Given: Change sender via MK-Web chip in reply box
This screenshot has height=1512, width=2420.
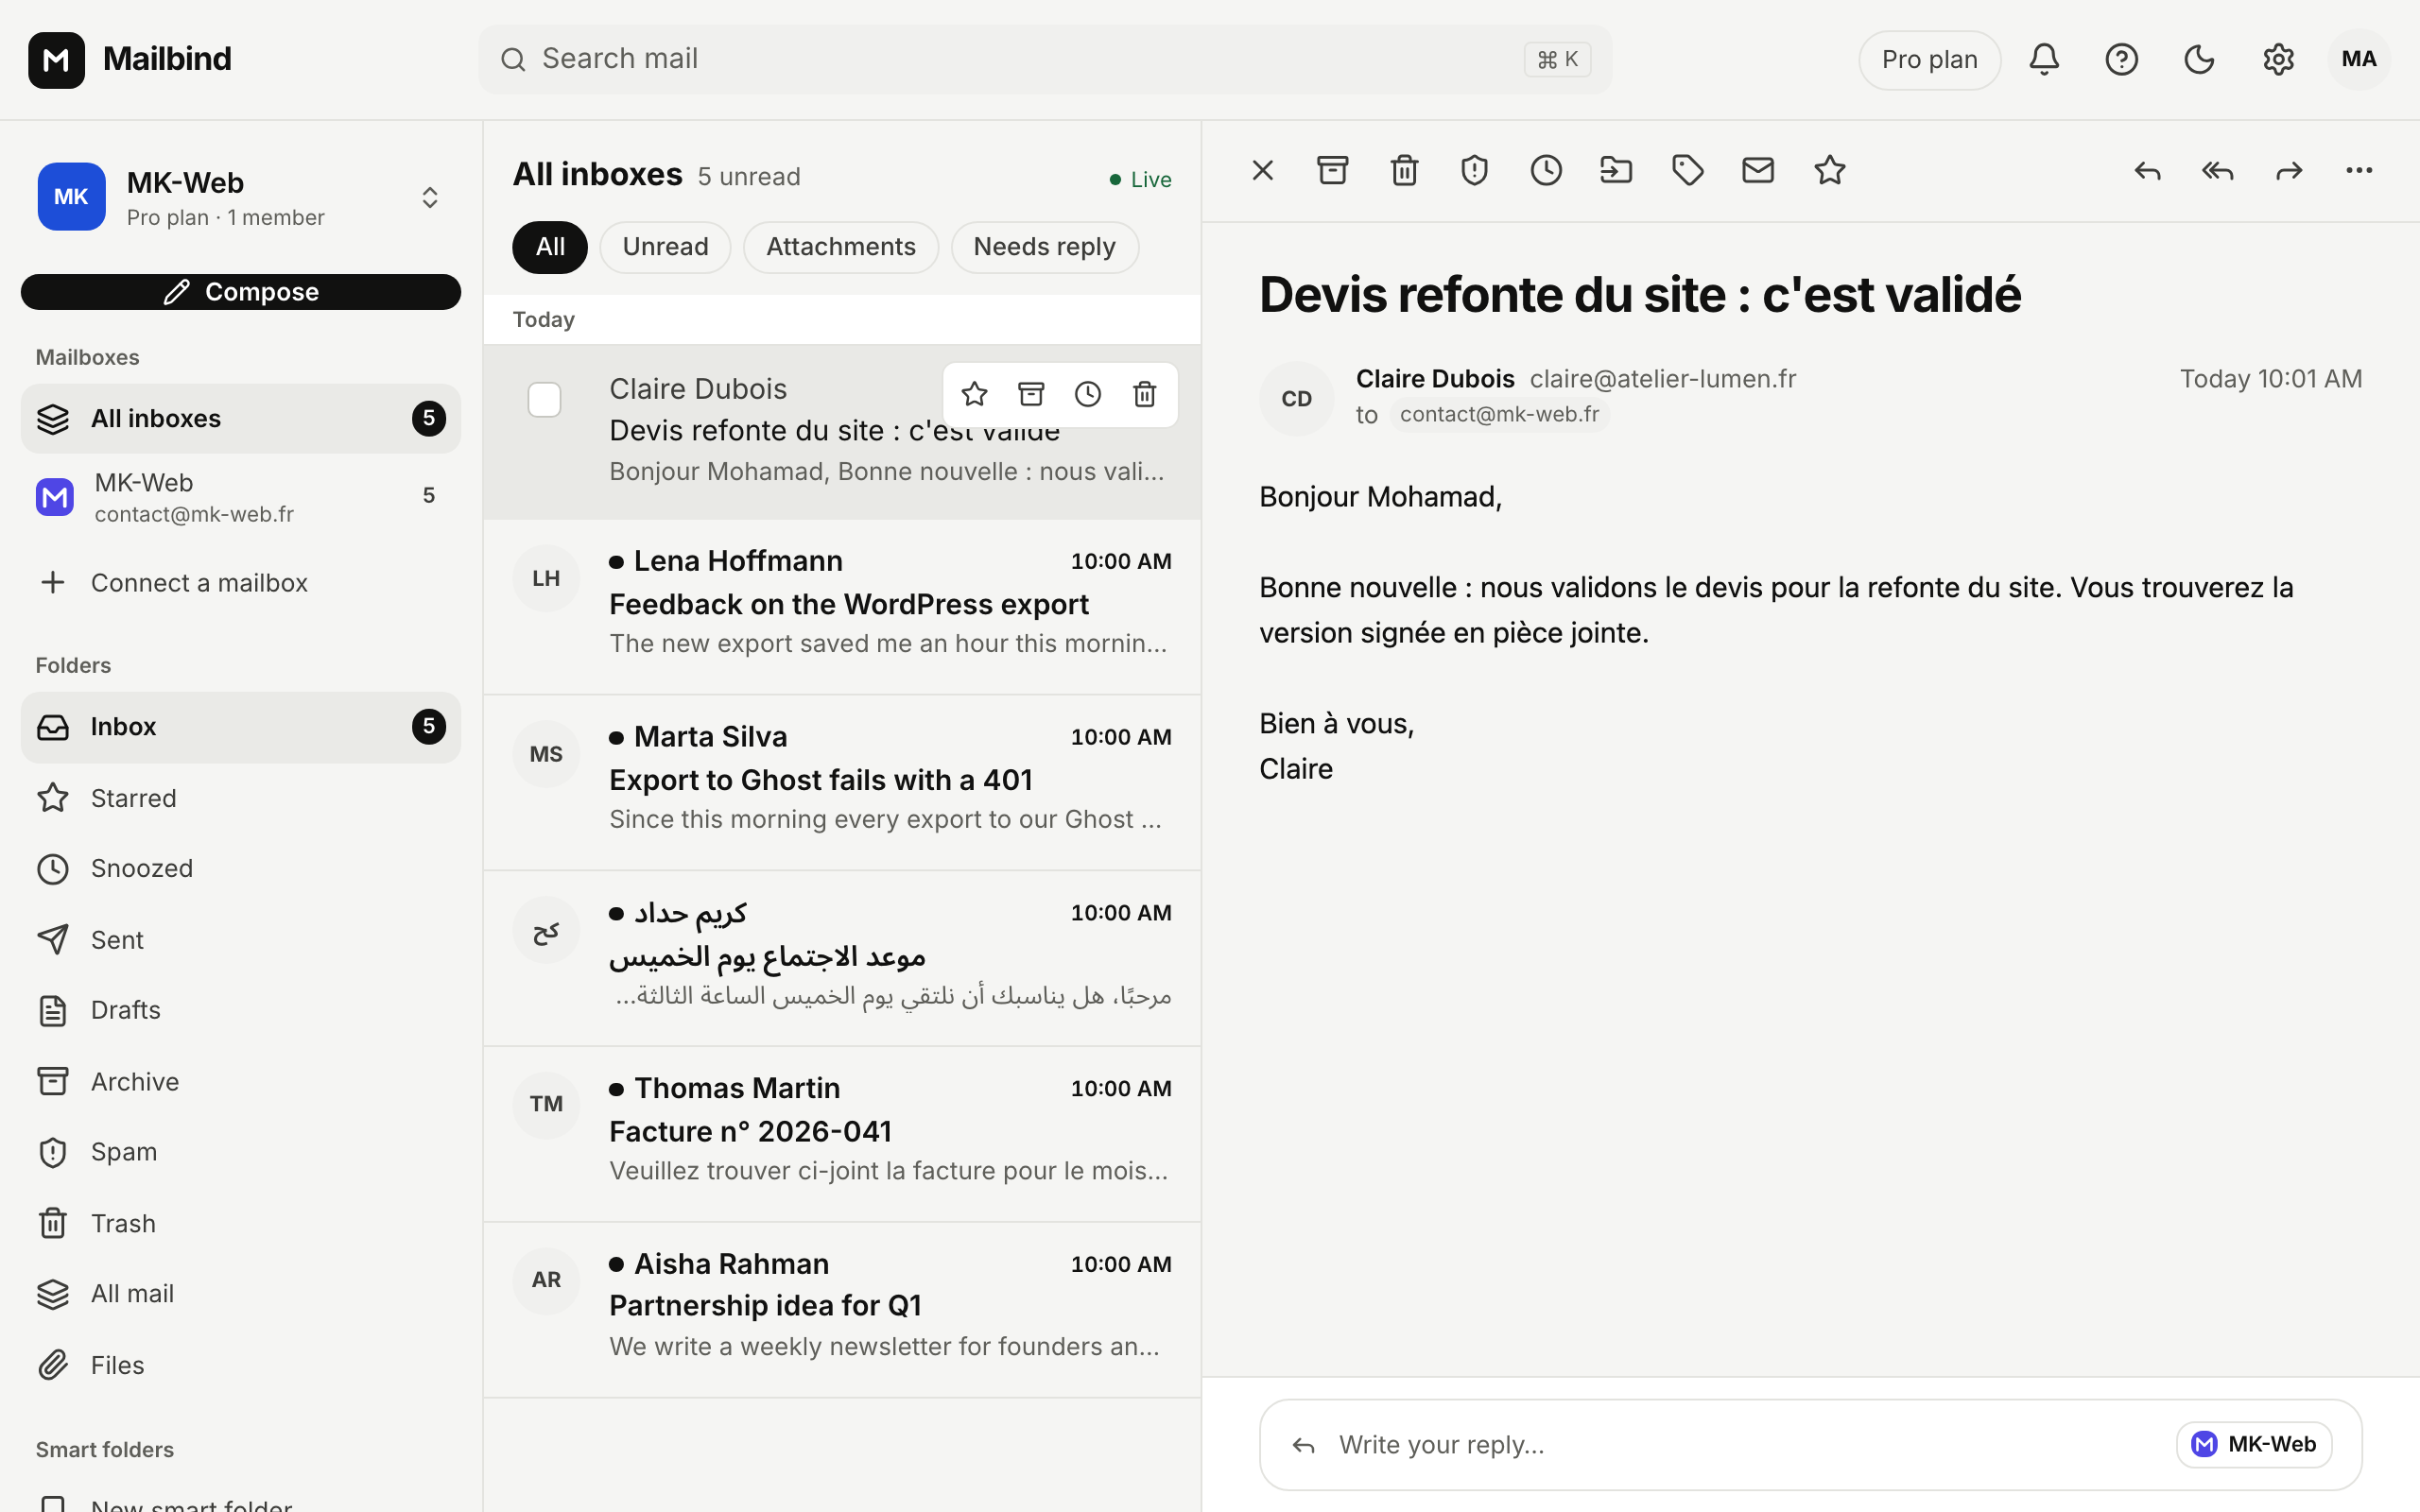Looking at the screenshot, I should [2254, 1445].
